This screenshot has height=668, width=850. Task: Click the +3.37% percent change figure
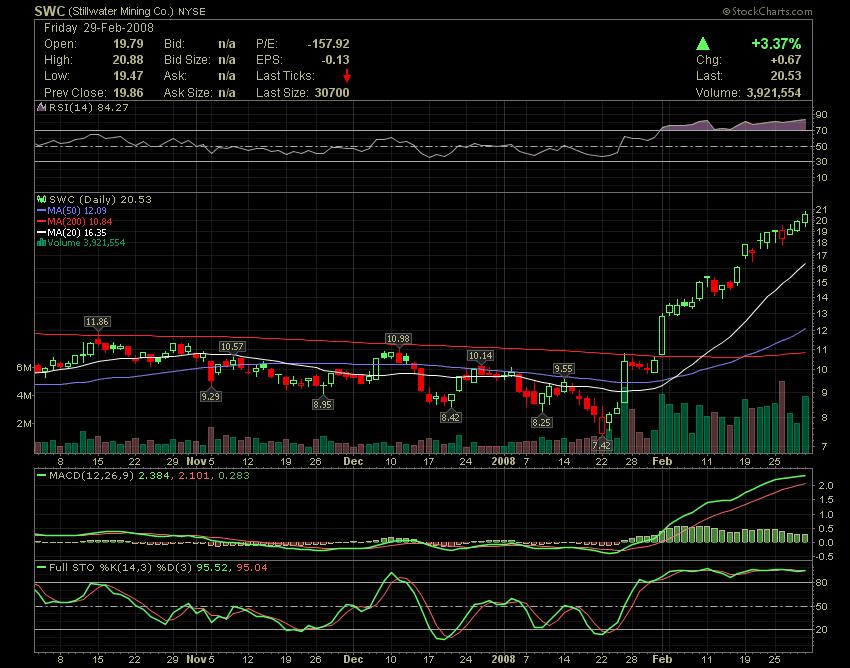coord(776,43)
